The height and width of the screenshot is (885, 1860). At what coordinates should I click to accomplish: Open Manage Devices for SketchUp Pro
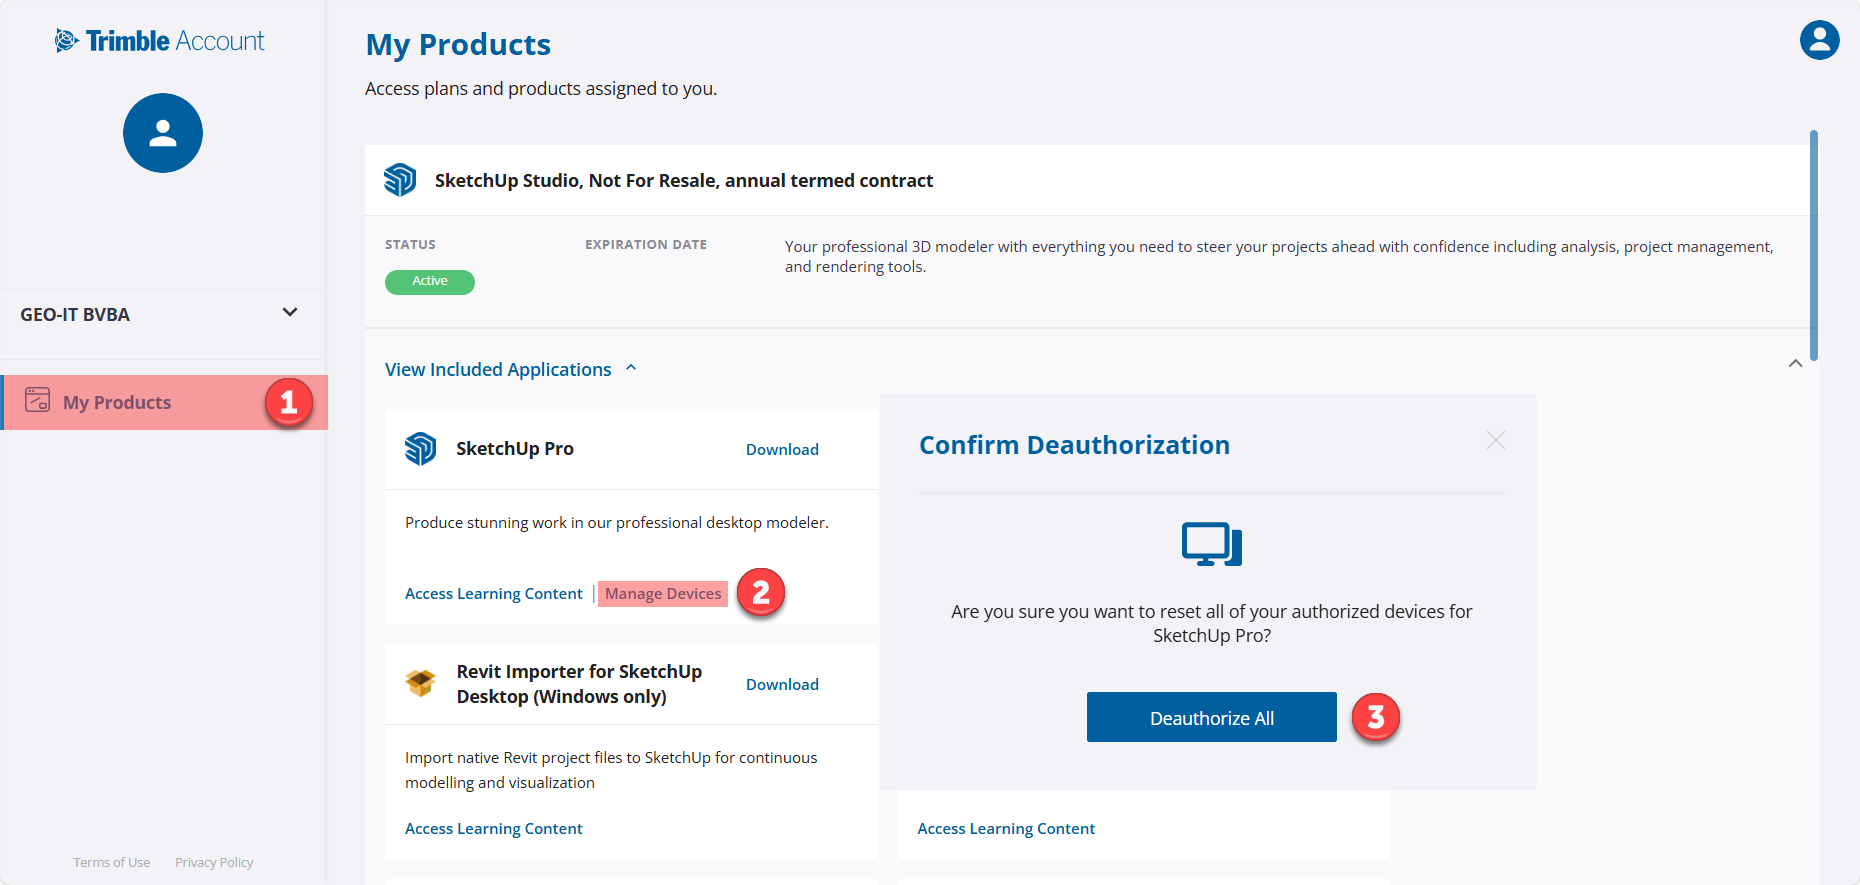point(663,594)
